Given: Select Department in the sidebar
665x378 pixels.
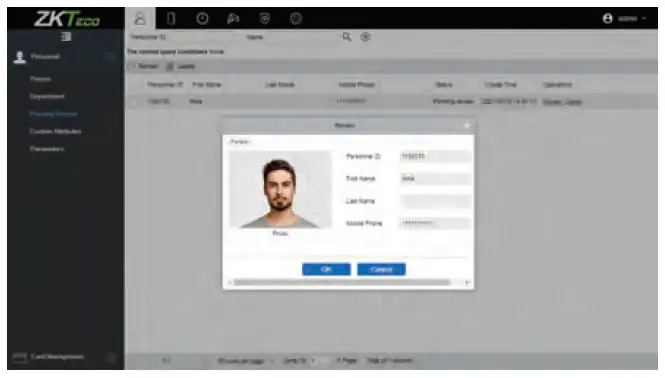Looking at the screenshot, I should coord(47,96).
